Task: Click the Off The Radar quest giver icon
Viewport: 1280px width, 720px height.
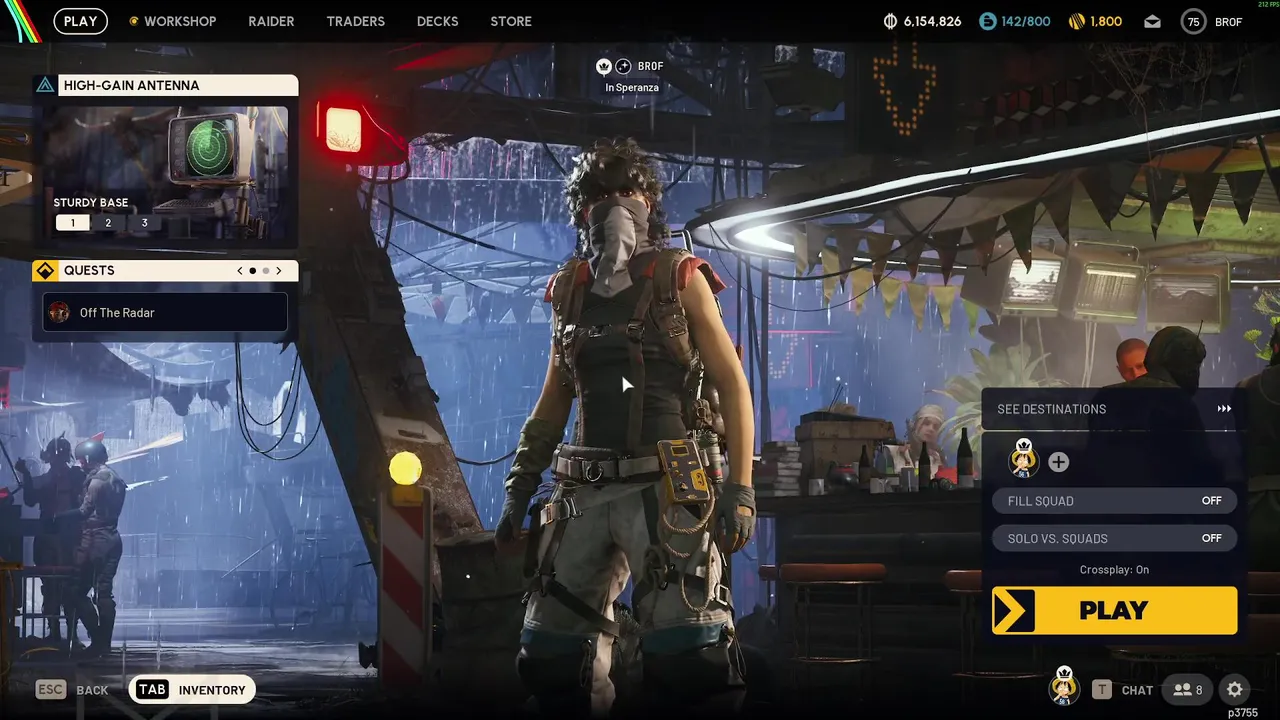Action: 60,313
